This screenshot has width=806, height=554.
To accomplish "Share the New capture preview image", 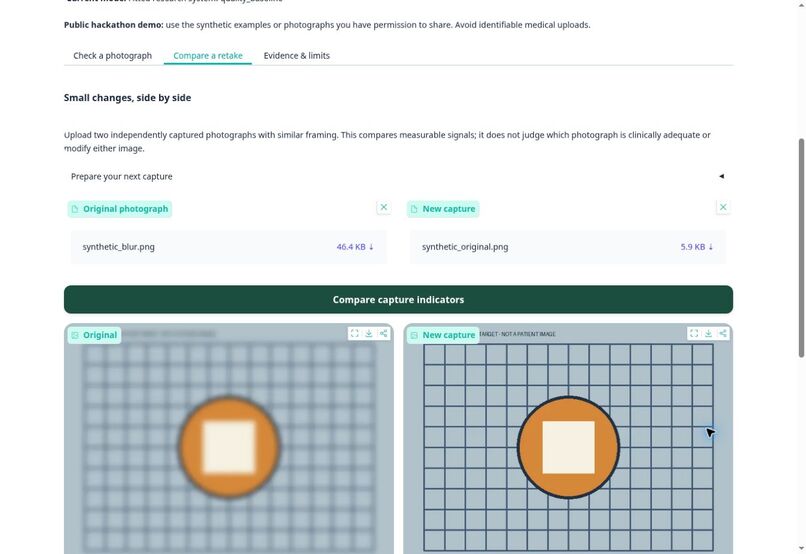I will tap(723, 334).
